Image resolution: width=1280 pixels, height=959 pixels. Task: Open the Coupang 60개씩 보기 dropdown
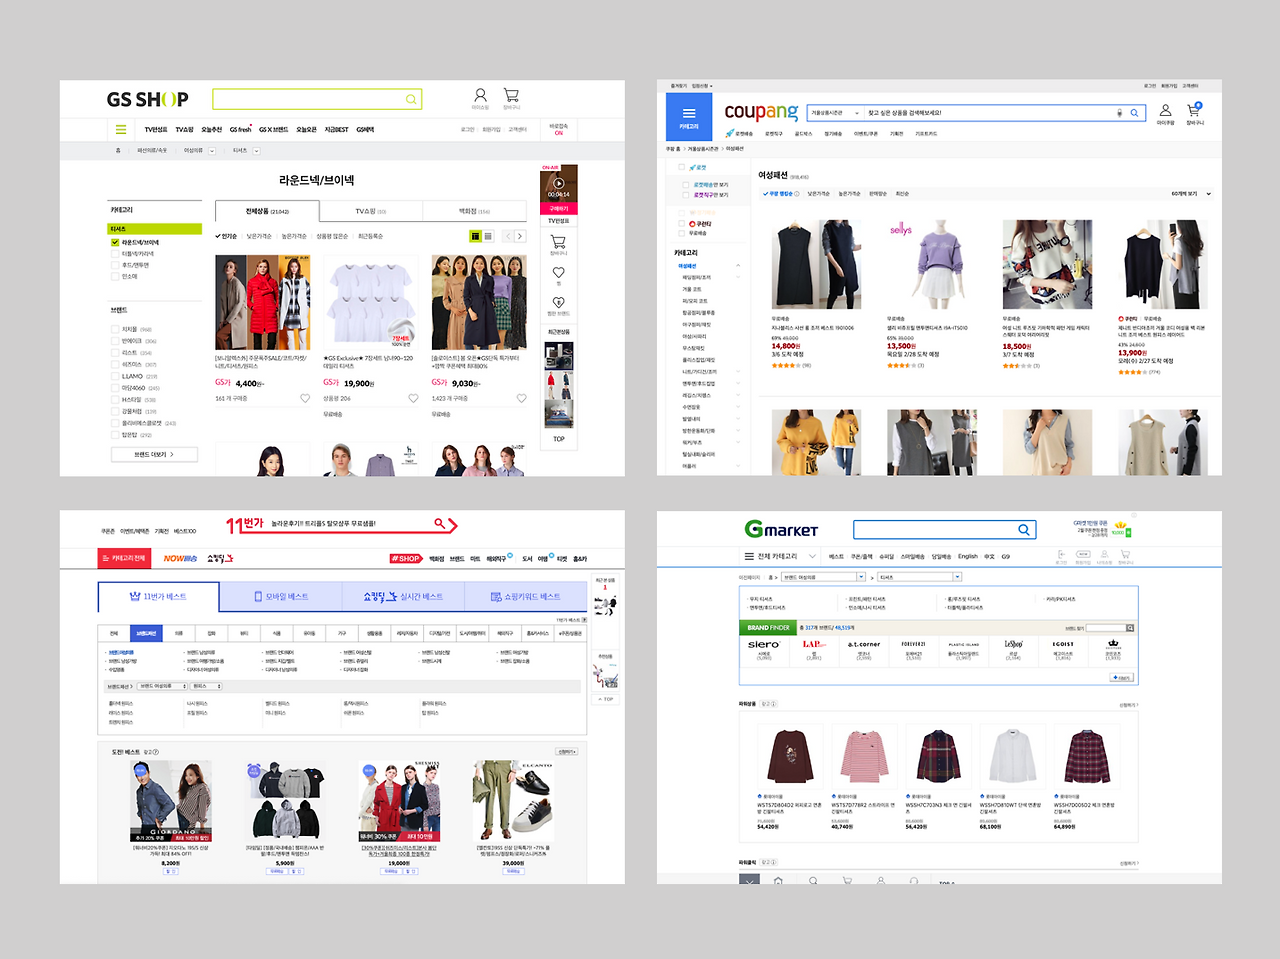[x=1191, y=194]
